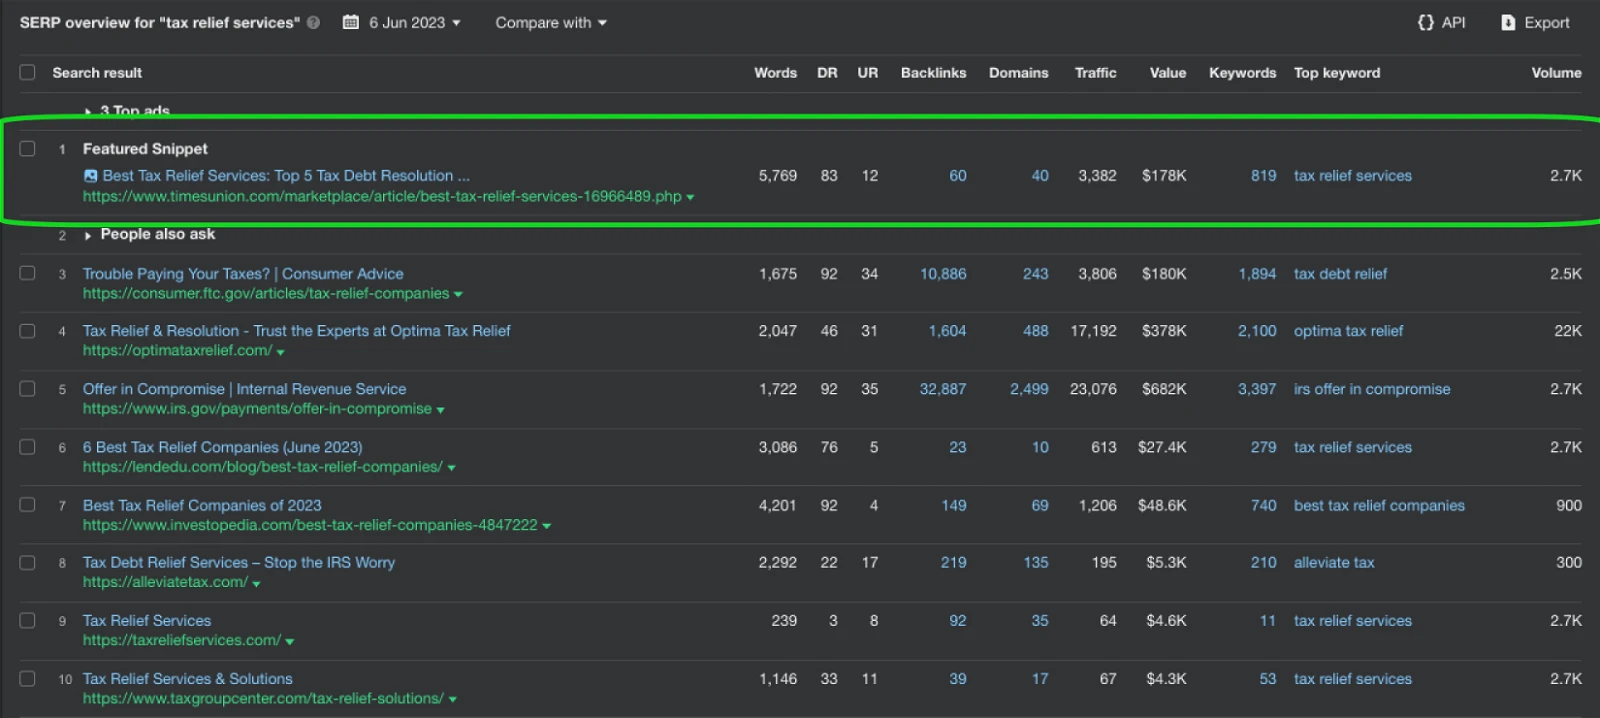Open URL dropdown for taxgroupcenter.com result
This screenshot has width=1600, height=718.
coord(453,699)
